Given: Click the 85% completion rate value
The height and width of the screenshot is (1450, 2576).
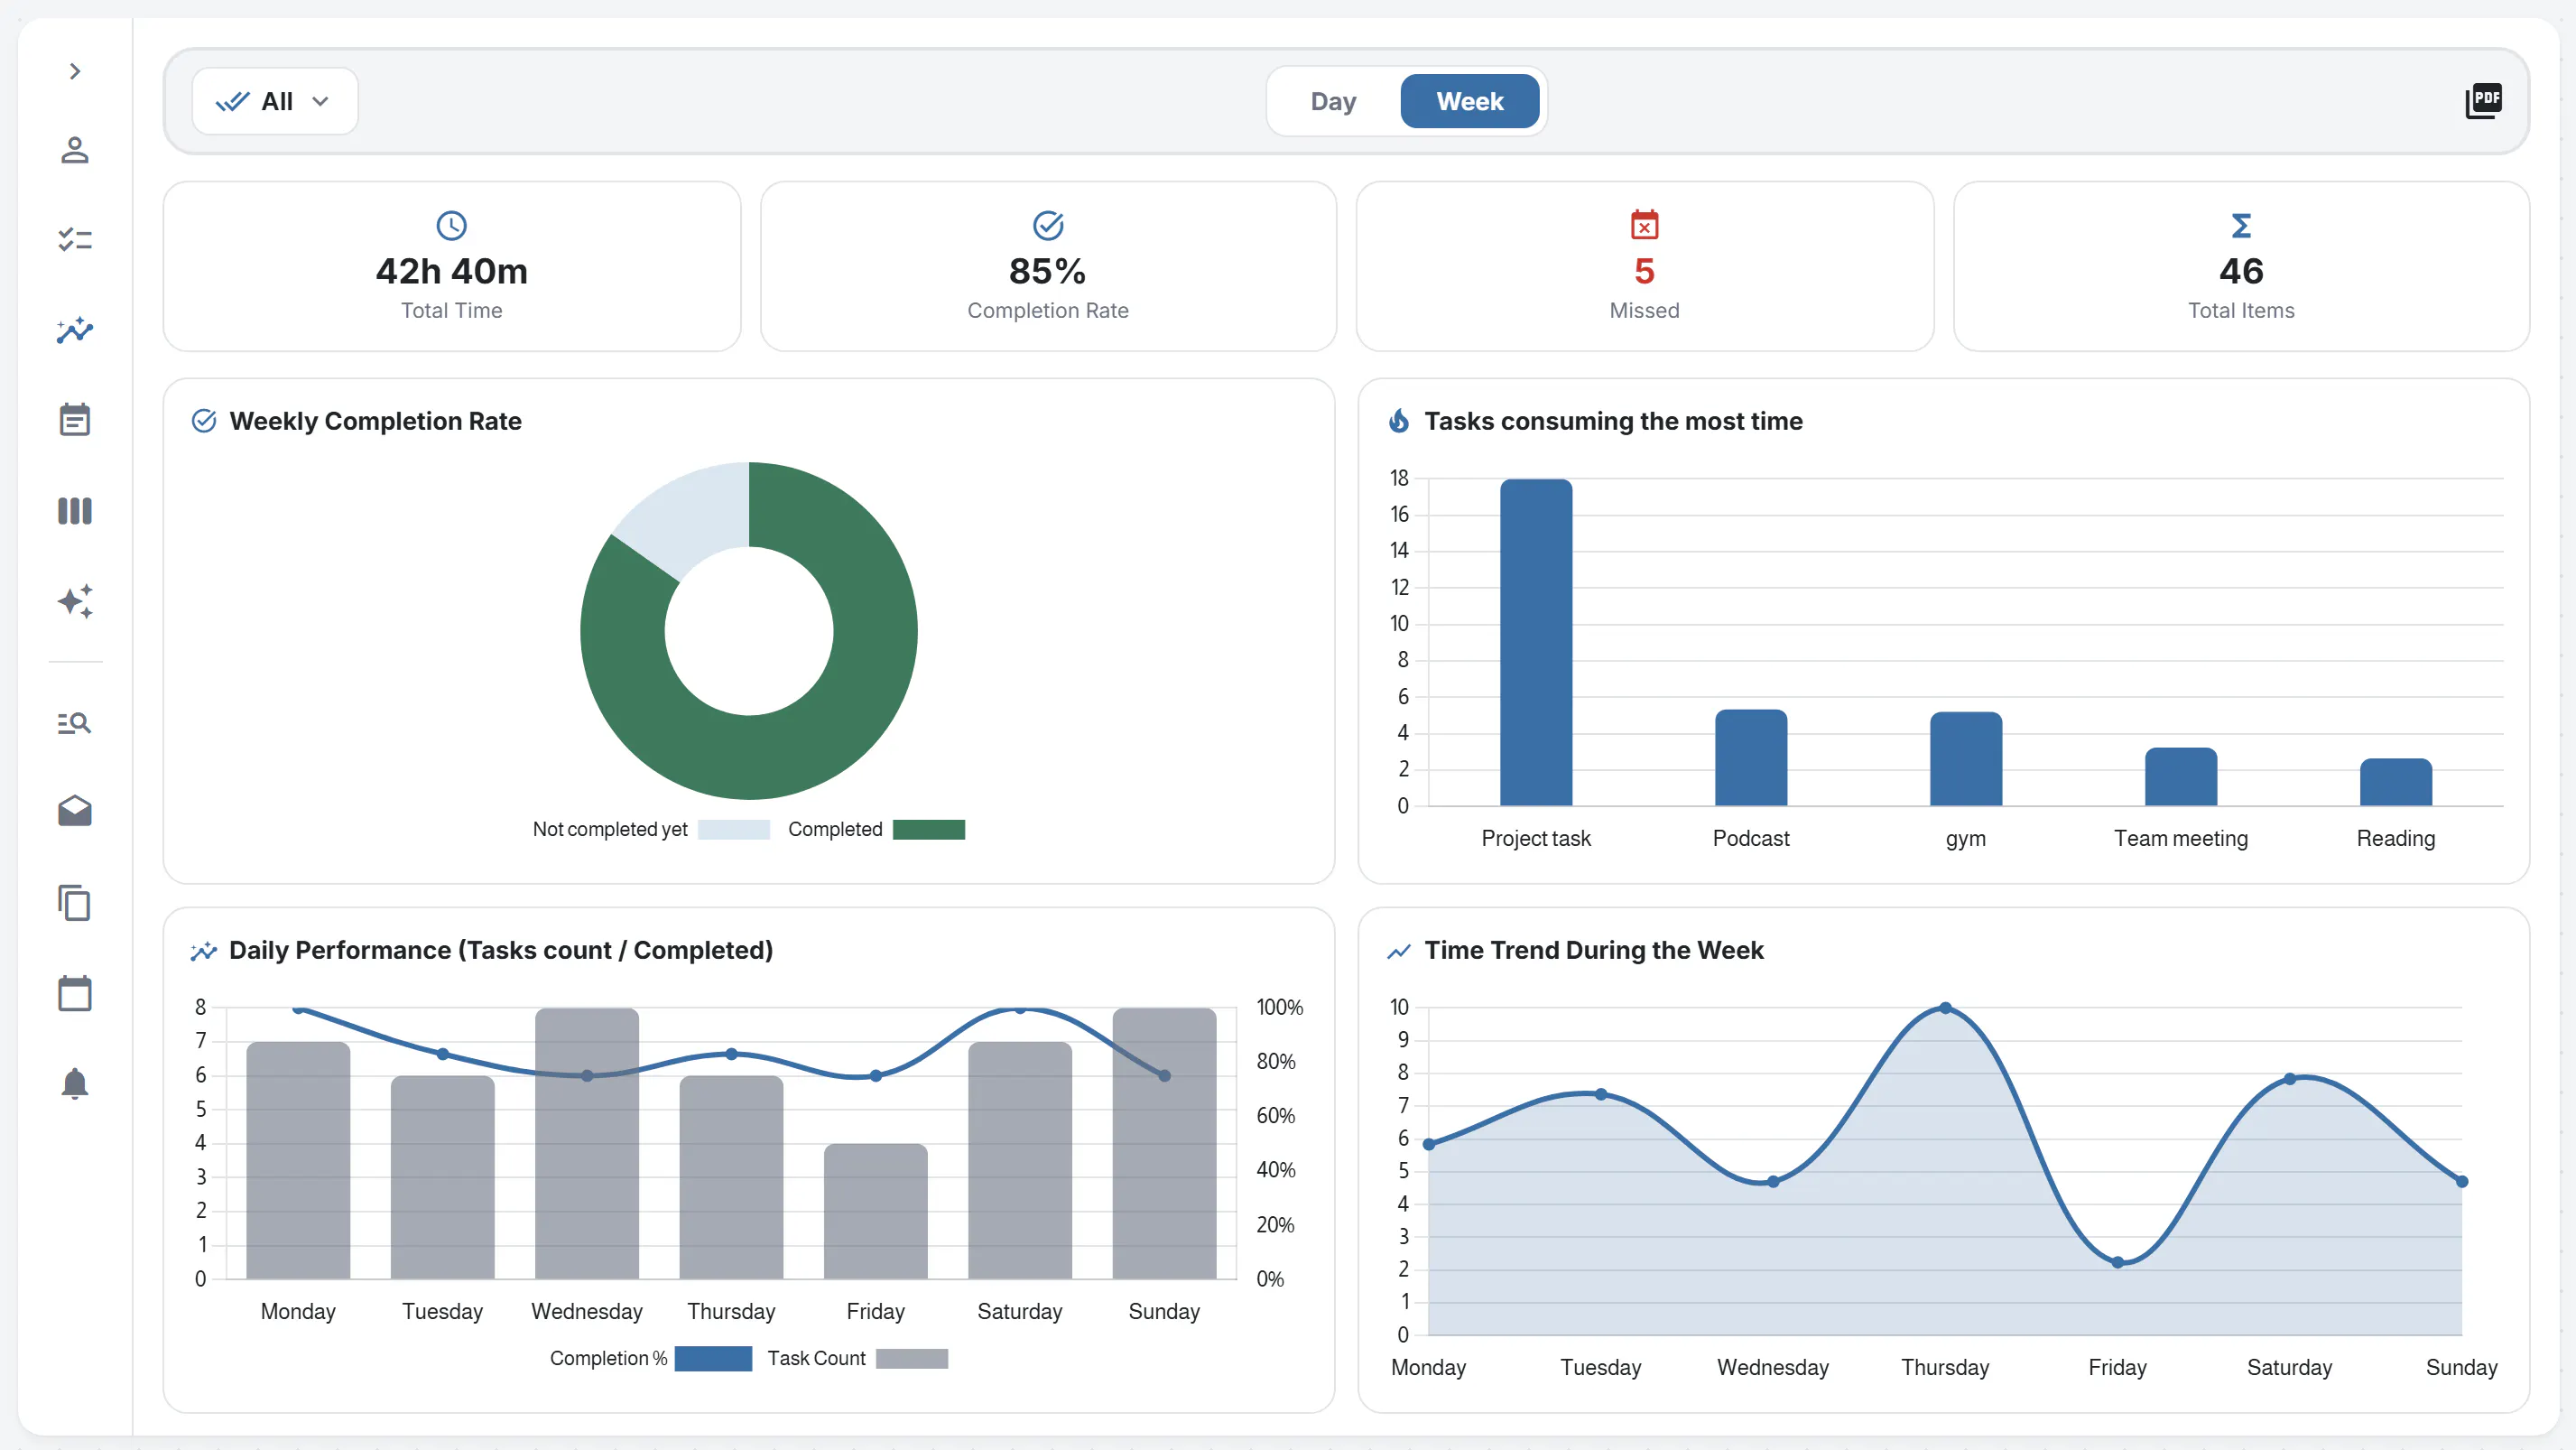Looking at the screenshot, I should [x=1047, y=271].
